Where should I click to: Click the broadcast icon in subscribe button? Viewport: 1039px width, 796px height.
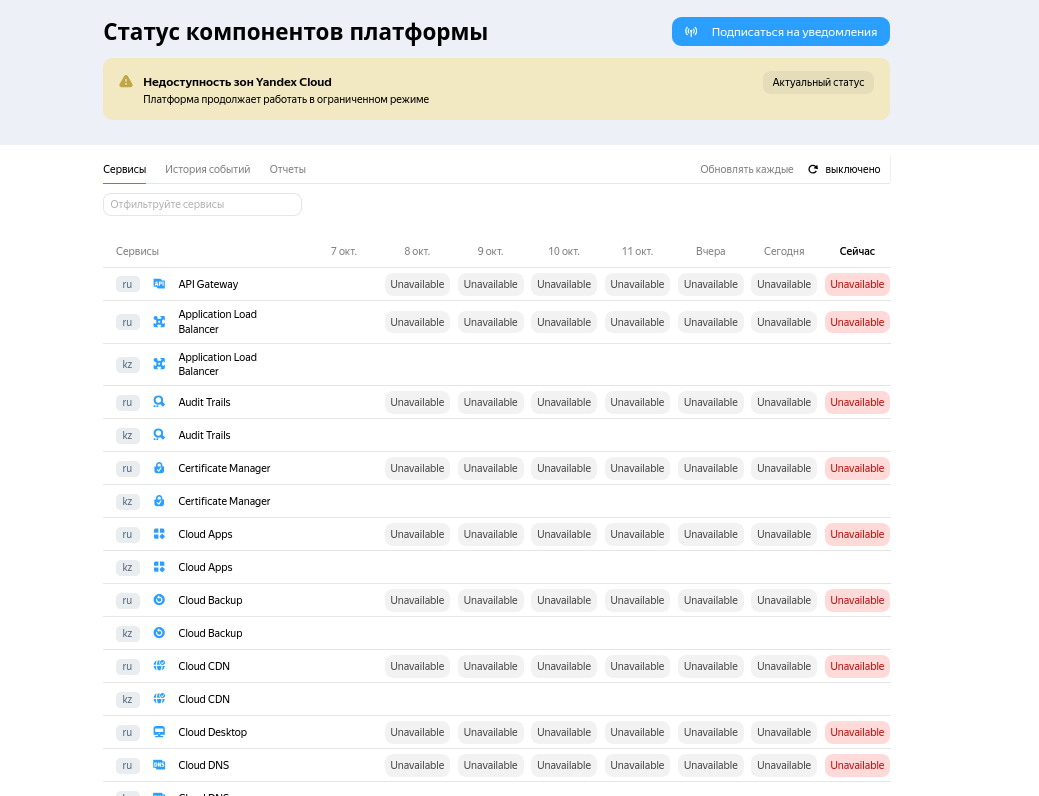(691, 32)
